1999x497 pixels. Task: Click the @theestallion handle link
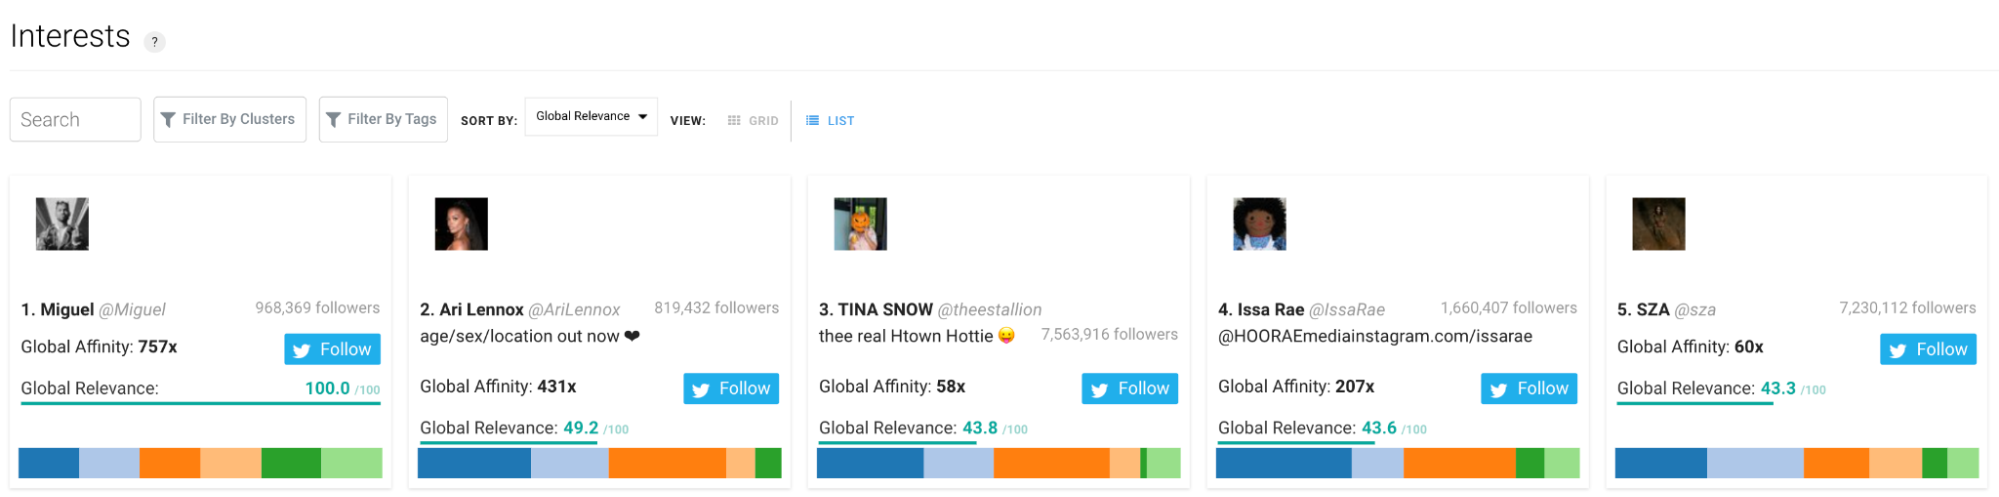[989, 310]
